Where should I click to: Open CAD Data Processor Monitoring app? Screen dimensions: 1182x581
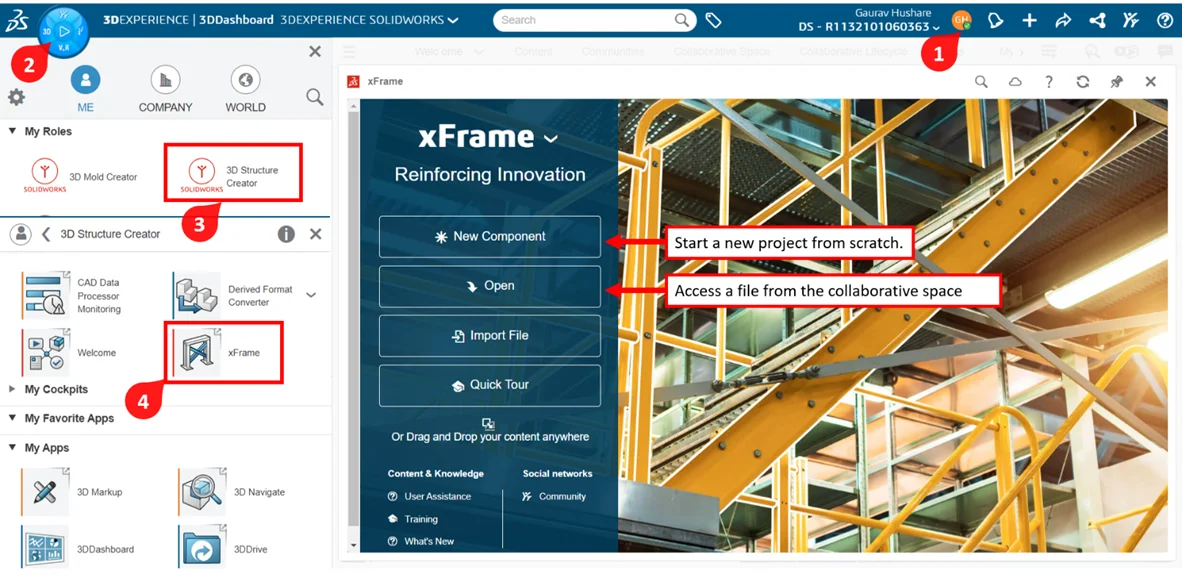click(x=74, y=295)
